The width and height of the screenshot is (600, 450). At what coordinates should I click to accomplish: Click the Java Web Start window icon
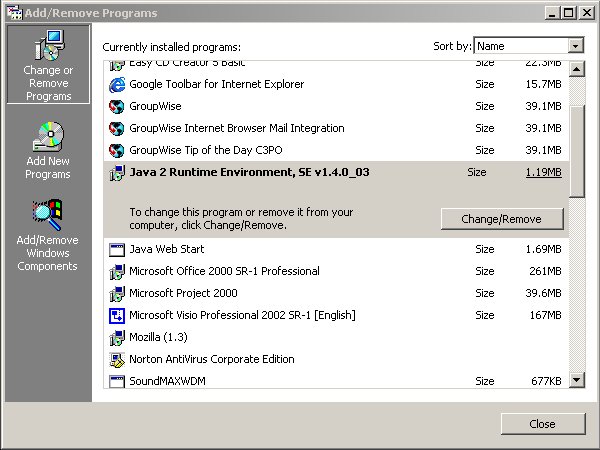click(117, 250)
